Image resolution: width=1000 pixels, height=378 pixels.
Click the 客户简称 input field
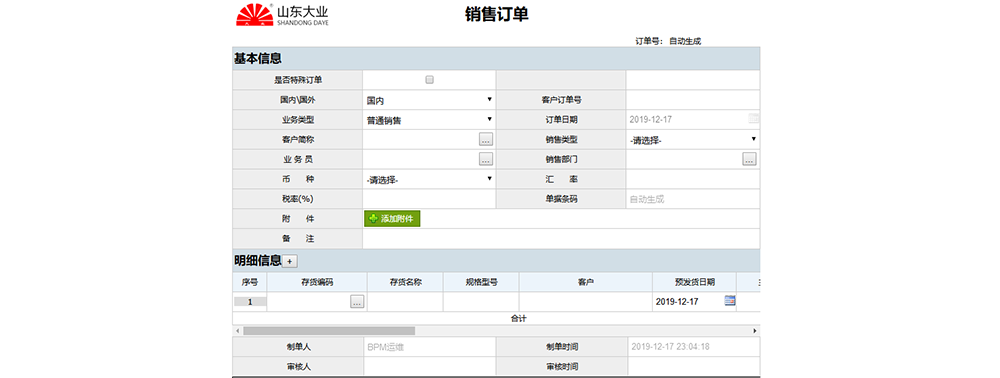(421, 140)
